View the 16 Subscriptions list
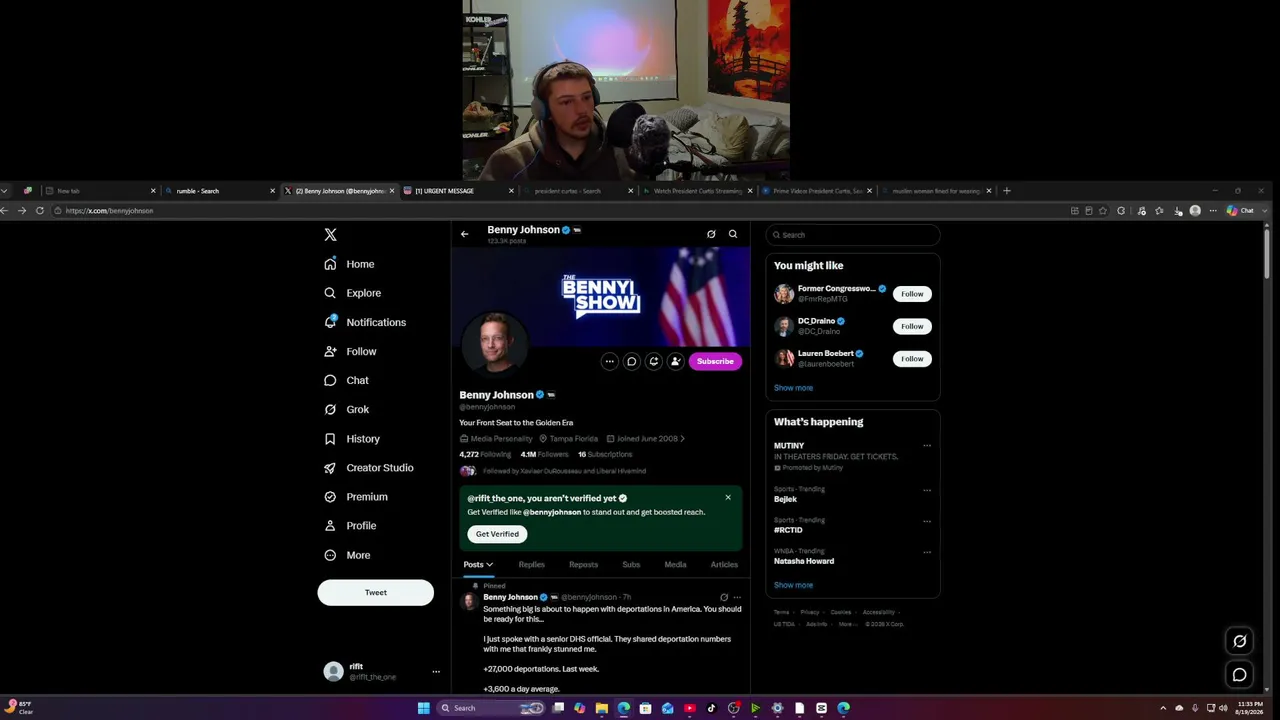 pyautogui.click(x=605, y=454)
